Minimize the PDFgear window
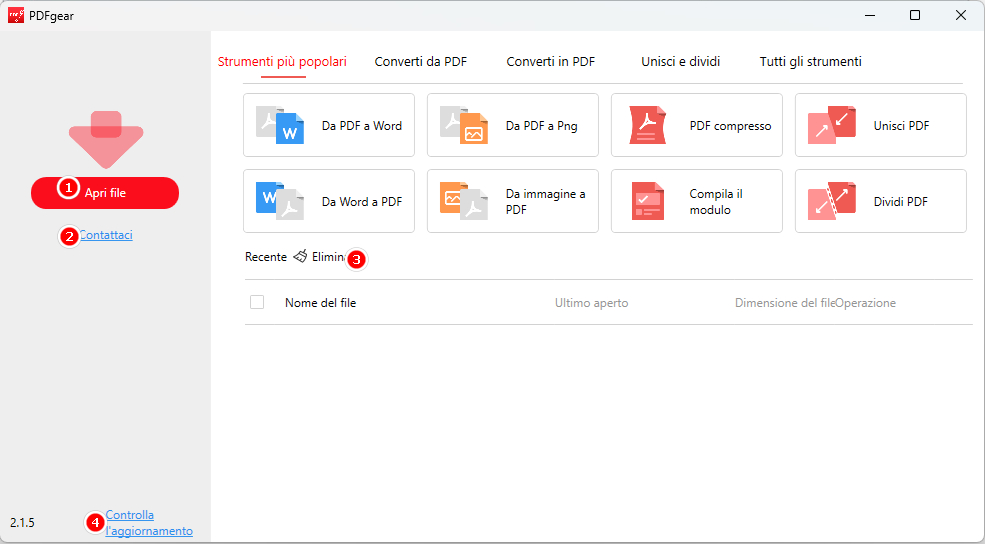This screenshot has height=544, width=985. coord(870,15)
